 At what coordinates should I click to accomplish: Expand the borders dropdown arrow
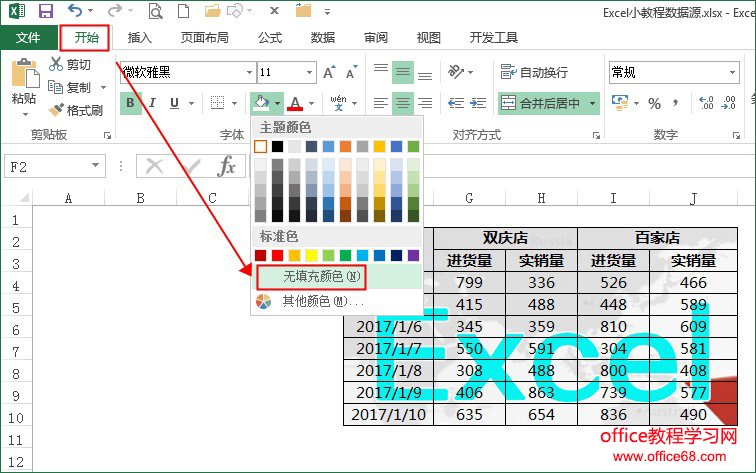[x=234, y=103]
